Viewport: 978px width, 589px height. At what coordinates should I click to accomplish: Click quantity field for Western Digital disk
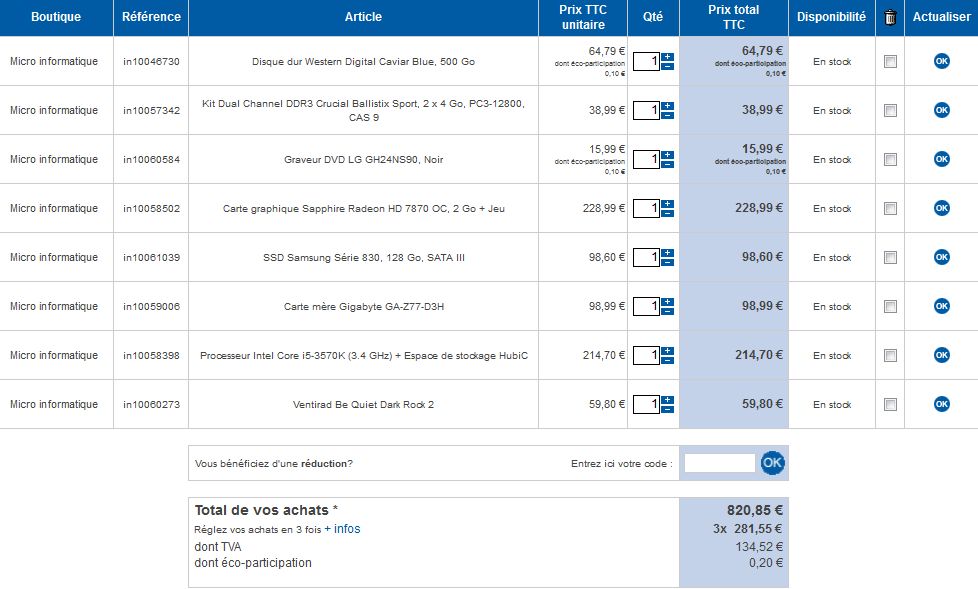click(647, 61)
